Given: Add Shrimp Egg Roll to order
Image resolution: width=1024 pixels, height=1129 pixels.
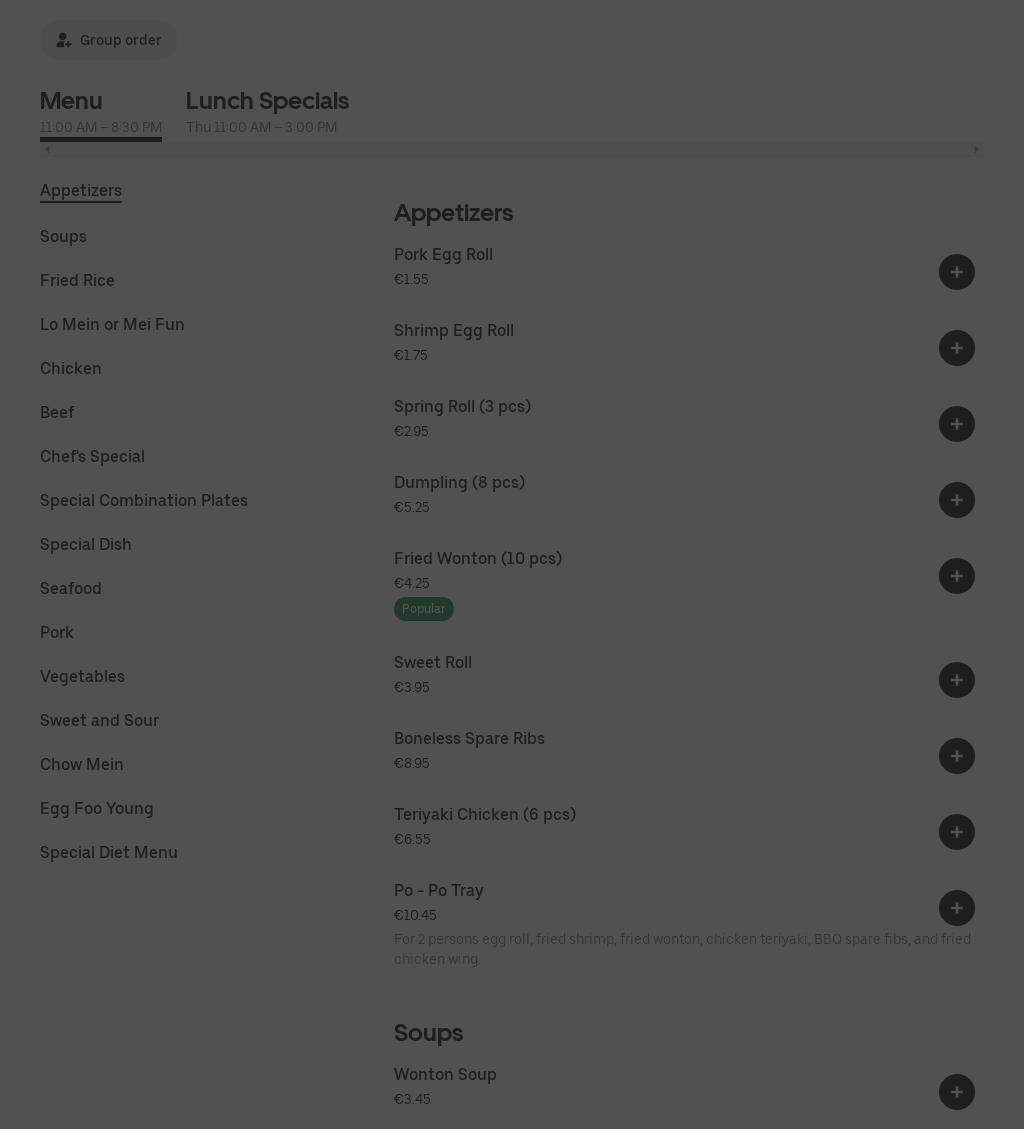Looking at the screenshot, I should click(x=956, y=348).
